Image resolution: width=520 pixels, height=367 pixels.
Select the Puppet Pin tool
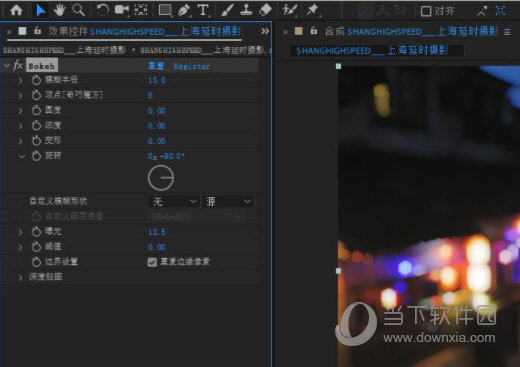click(x=313, y=10)
